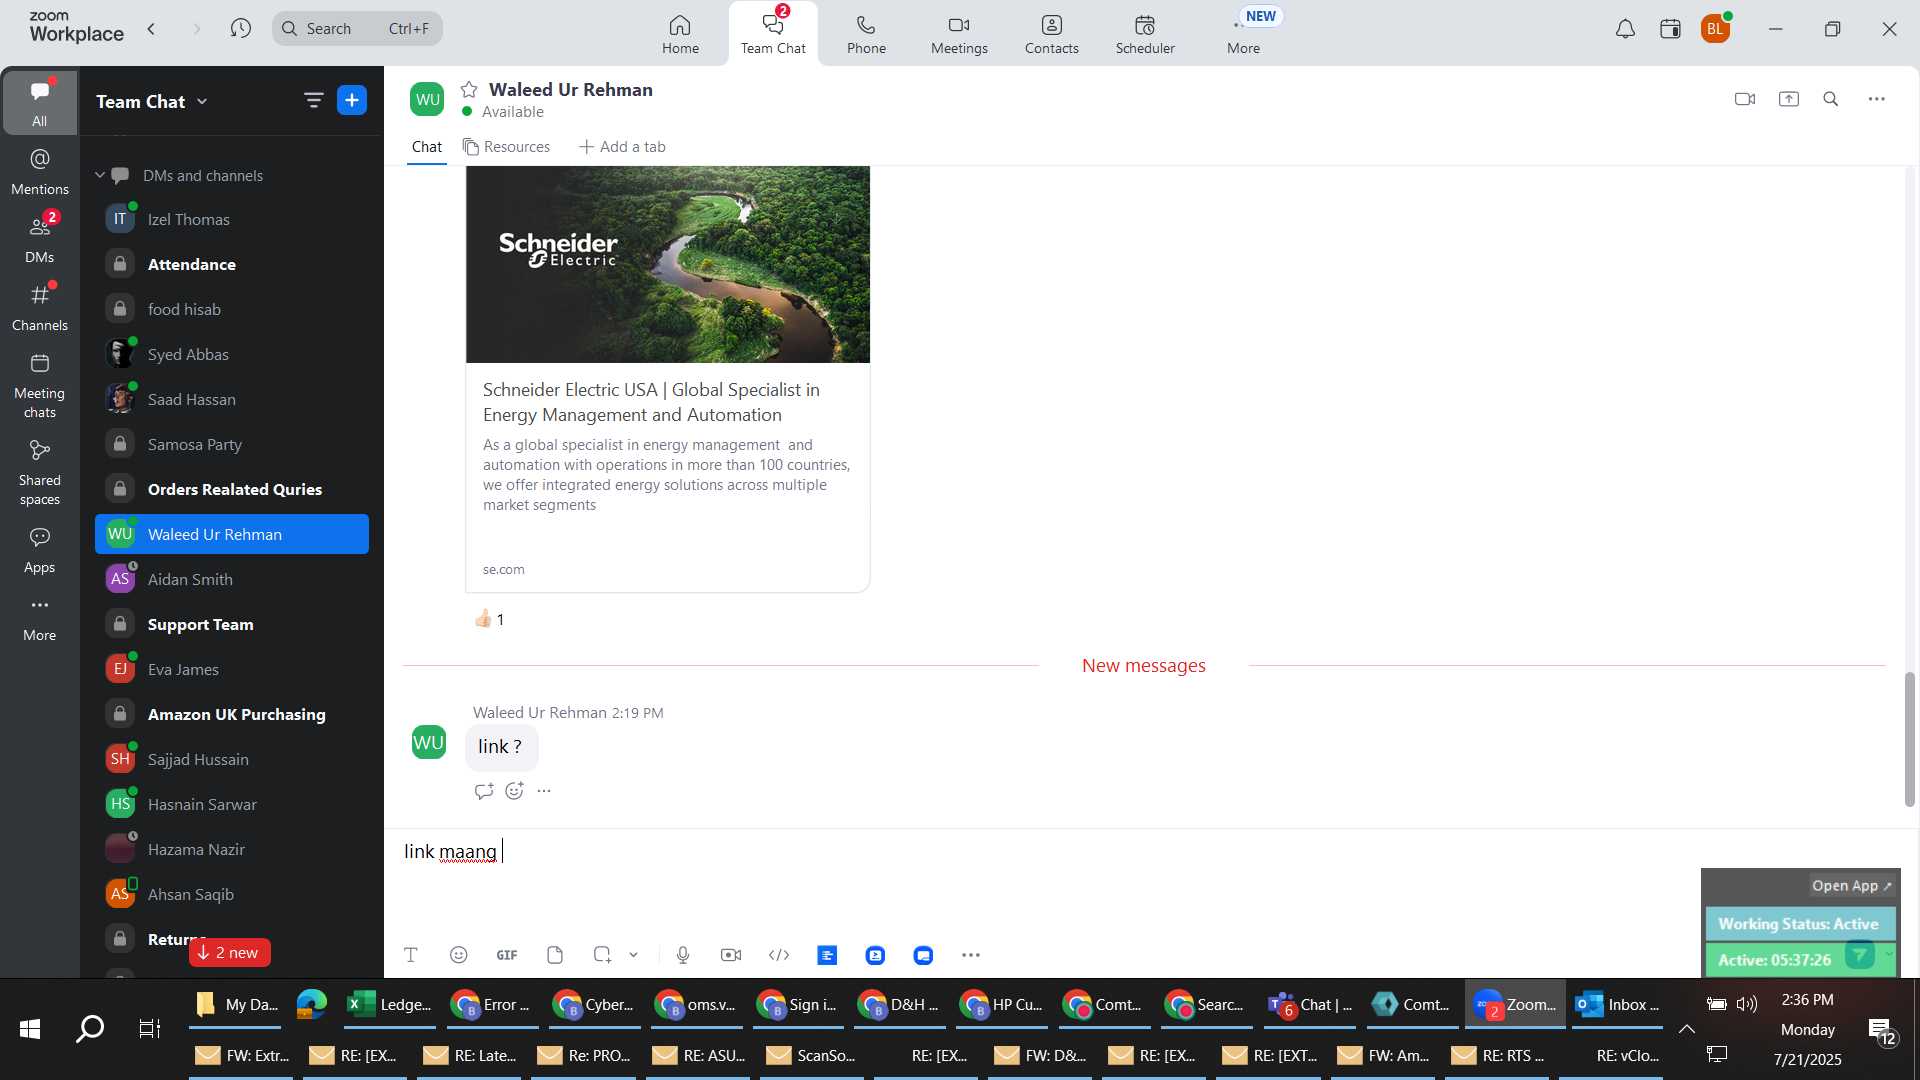Image resolution: width=1920 pixels, height=1080 pixels.
Task: Open chat with Syed Abbas
Action: pyautogui.click(x=232, y=354)
